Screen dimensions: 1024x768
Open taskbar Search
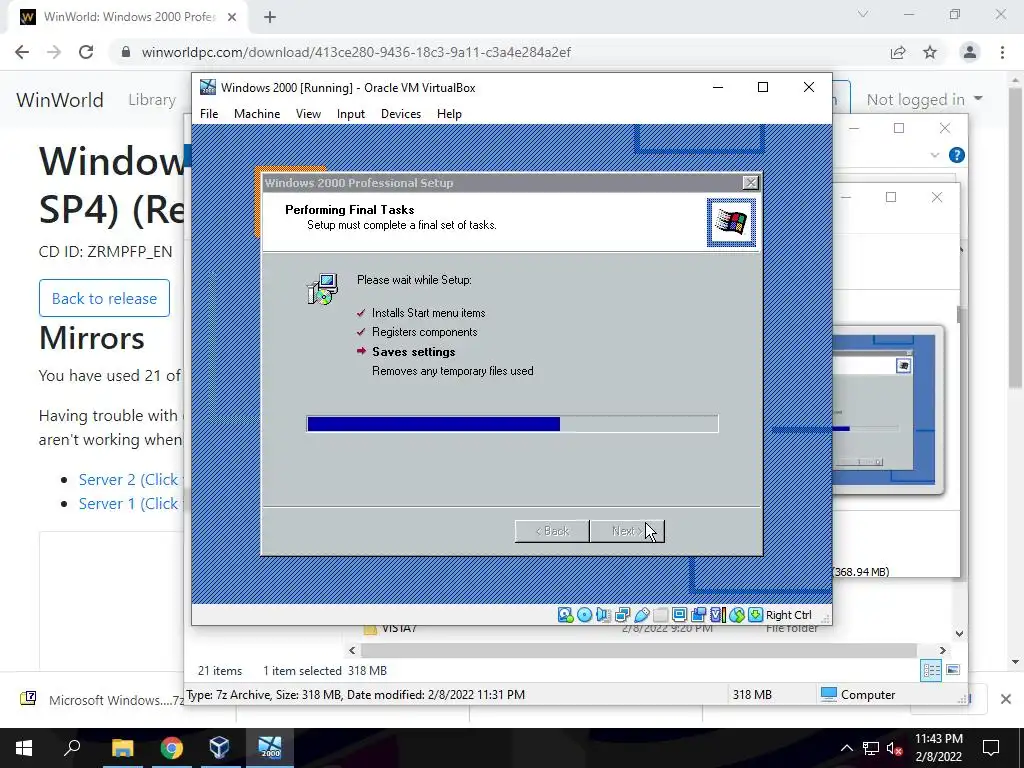pyautogui.click(x=72, y=748)
